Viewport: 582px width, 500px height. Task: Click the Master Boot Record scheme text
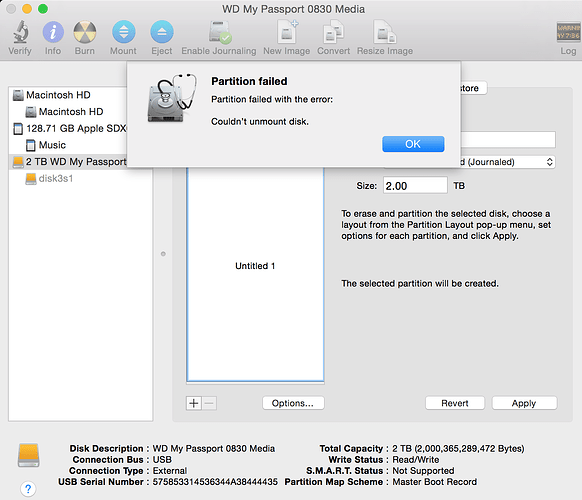(x=435, y=482)
